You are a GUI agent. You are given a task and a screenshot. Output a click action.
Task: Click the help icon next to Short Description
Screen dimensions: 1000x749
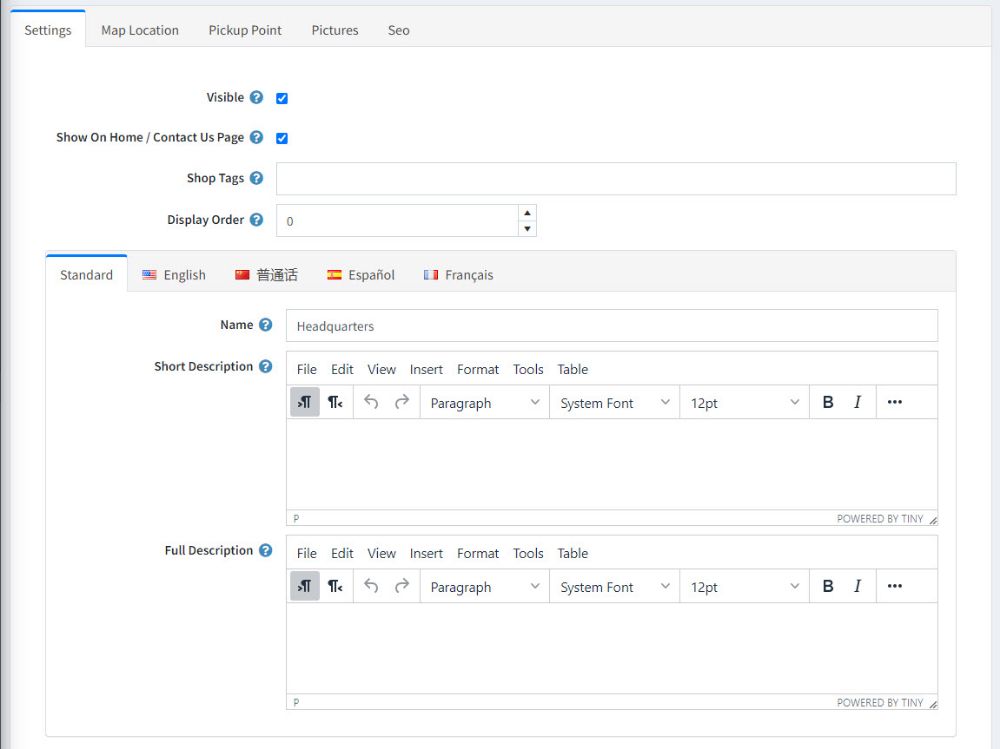(265, 366)
